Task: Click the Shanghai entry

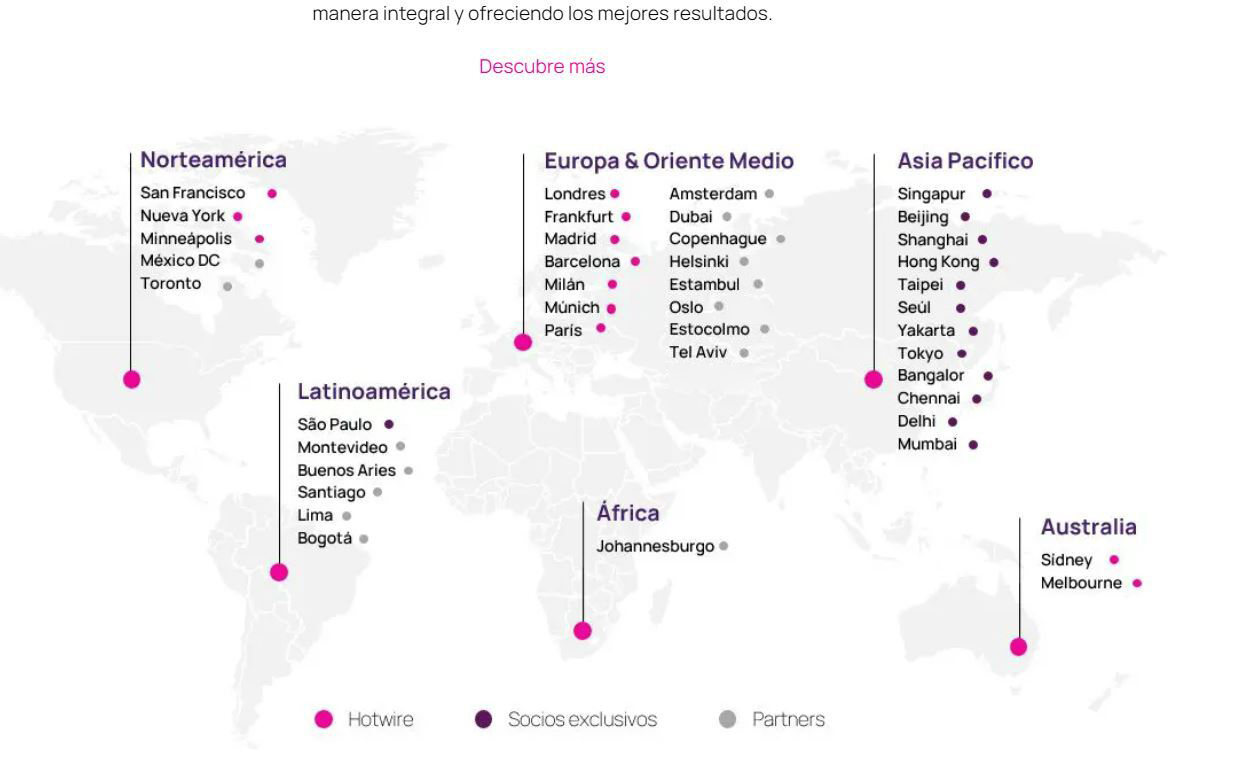Action: point(933,239)
